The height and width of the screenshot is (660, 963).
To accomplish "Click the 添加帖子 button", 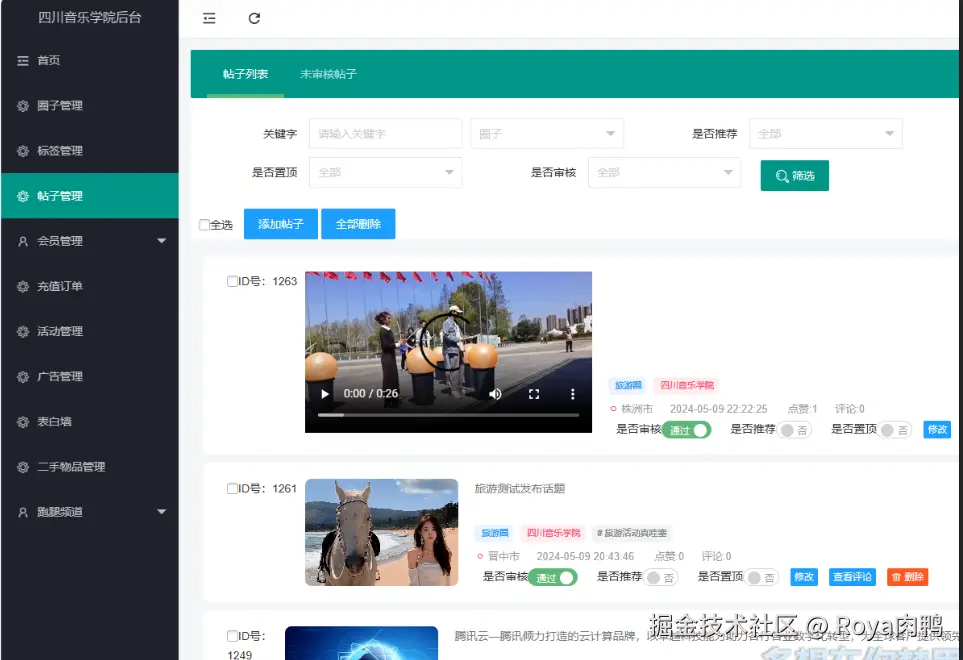I will (x=280, y=224).
